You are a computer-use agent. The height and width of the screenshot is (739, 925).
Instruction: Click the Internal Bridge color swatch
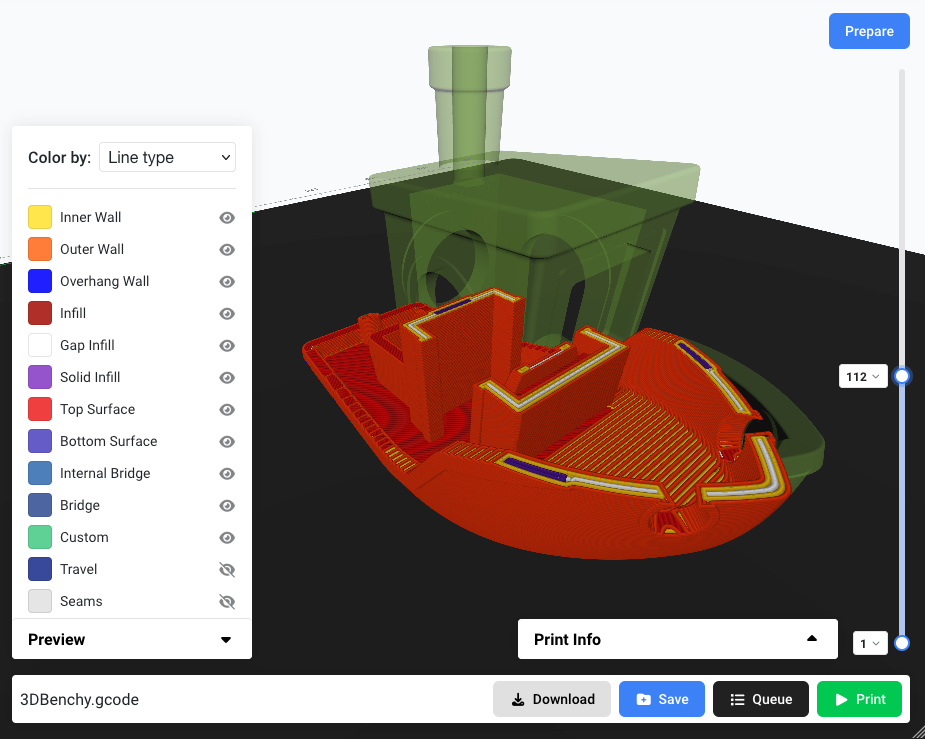point(40,473)
